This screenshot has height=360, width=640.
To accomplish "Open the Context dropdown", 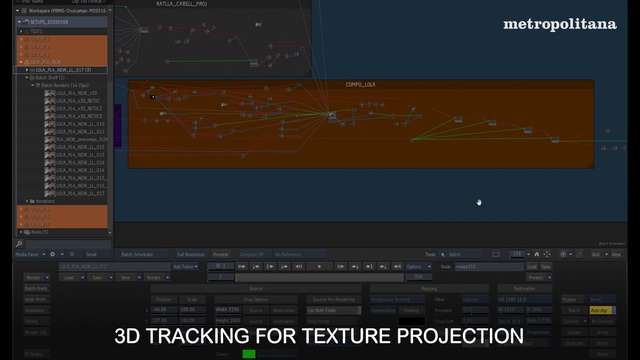I will click(x=574, y=321).
